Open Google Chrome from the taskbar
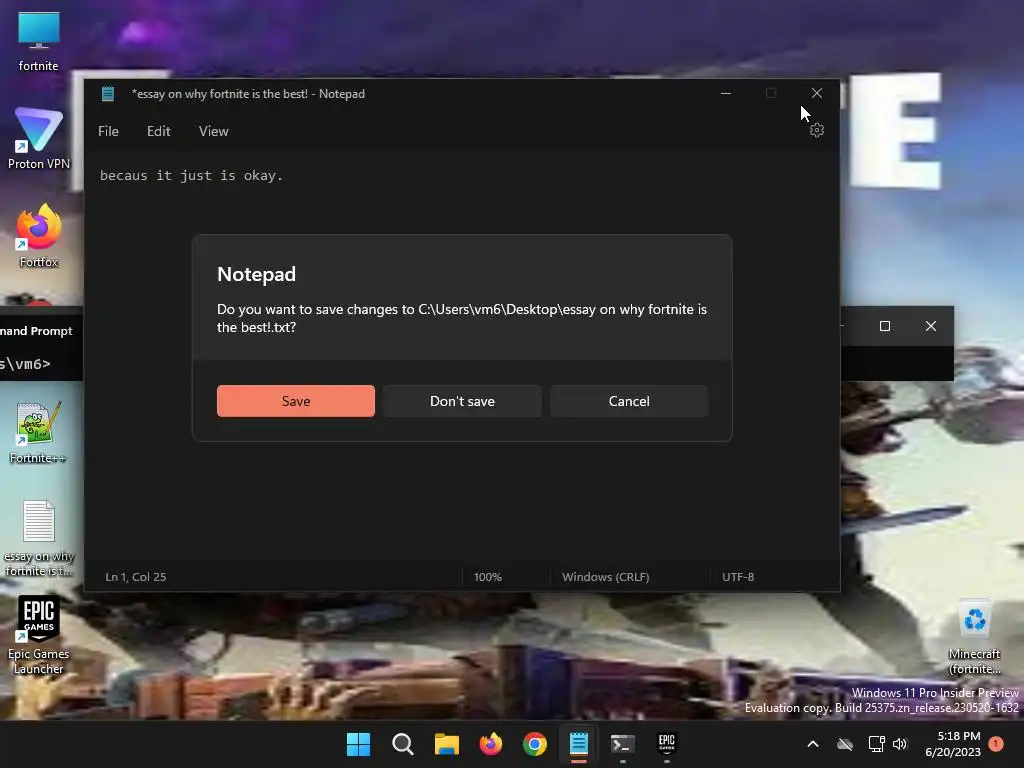 (534, 744)
